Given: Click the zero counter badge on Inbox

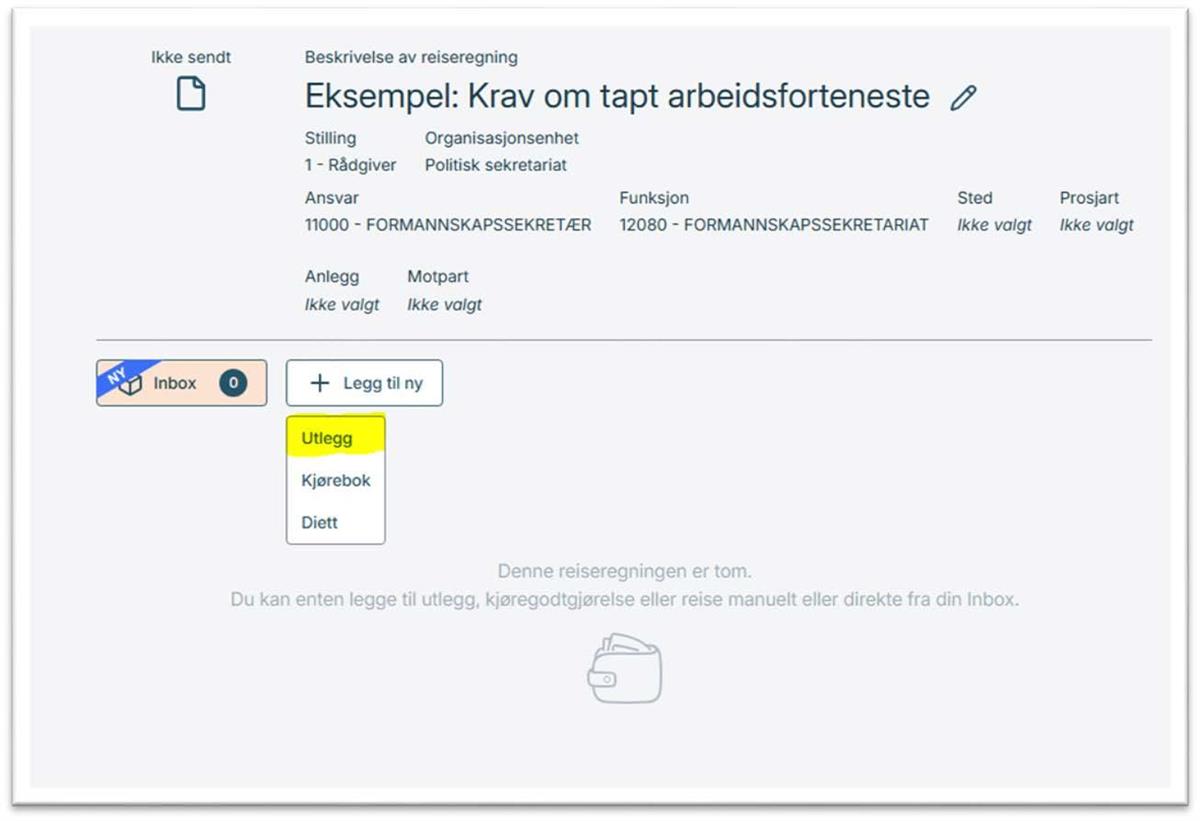Looking at the screenshot, I should tap(232, 382).
